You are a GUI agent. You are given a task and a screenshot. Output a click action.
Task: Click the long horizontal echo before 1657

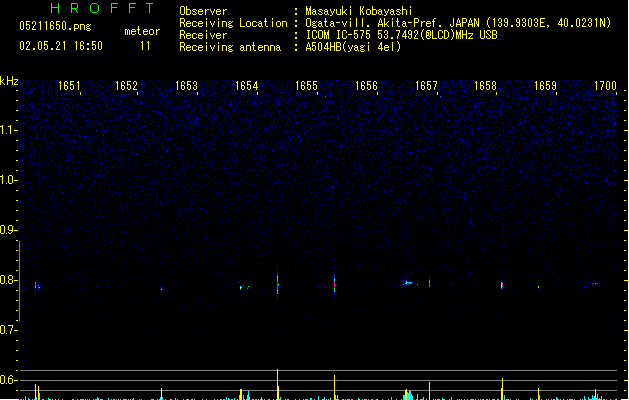coord(408,283)
